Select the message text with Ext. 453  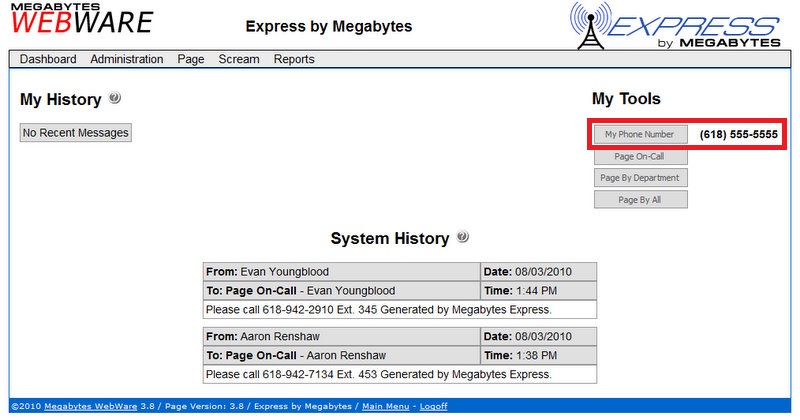point(378,373)
